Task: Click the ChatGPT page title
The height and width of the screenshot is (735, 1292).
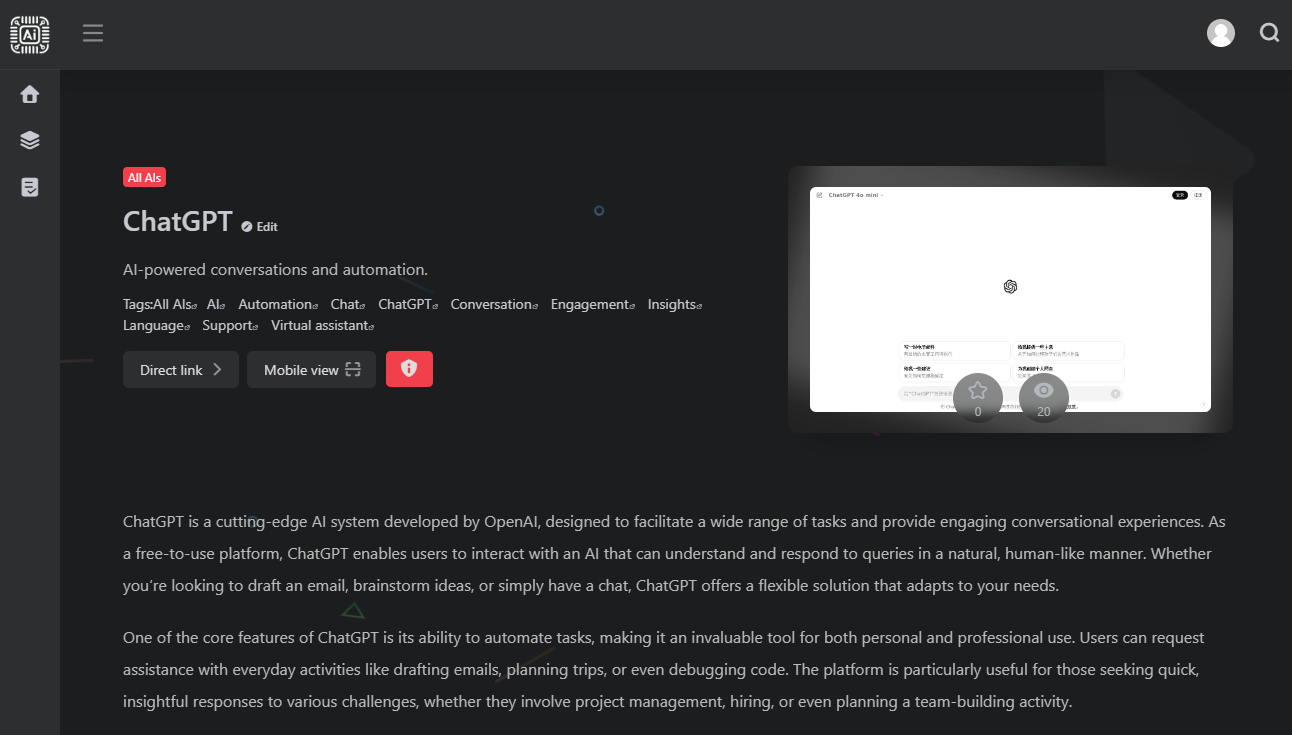Action: [x=178, y=221]
